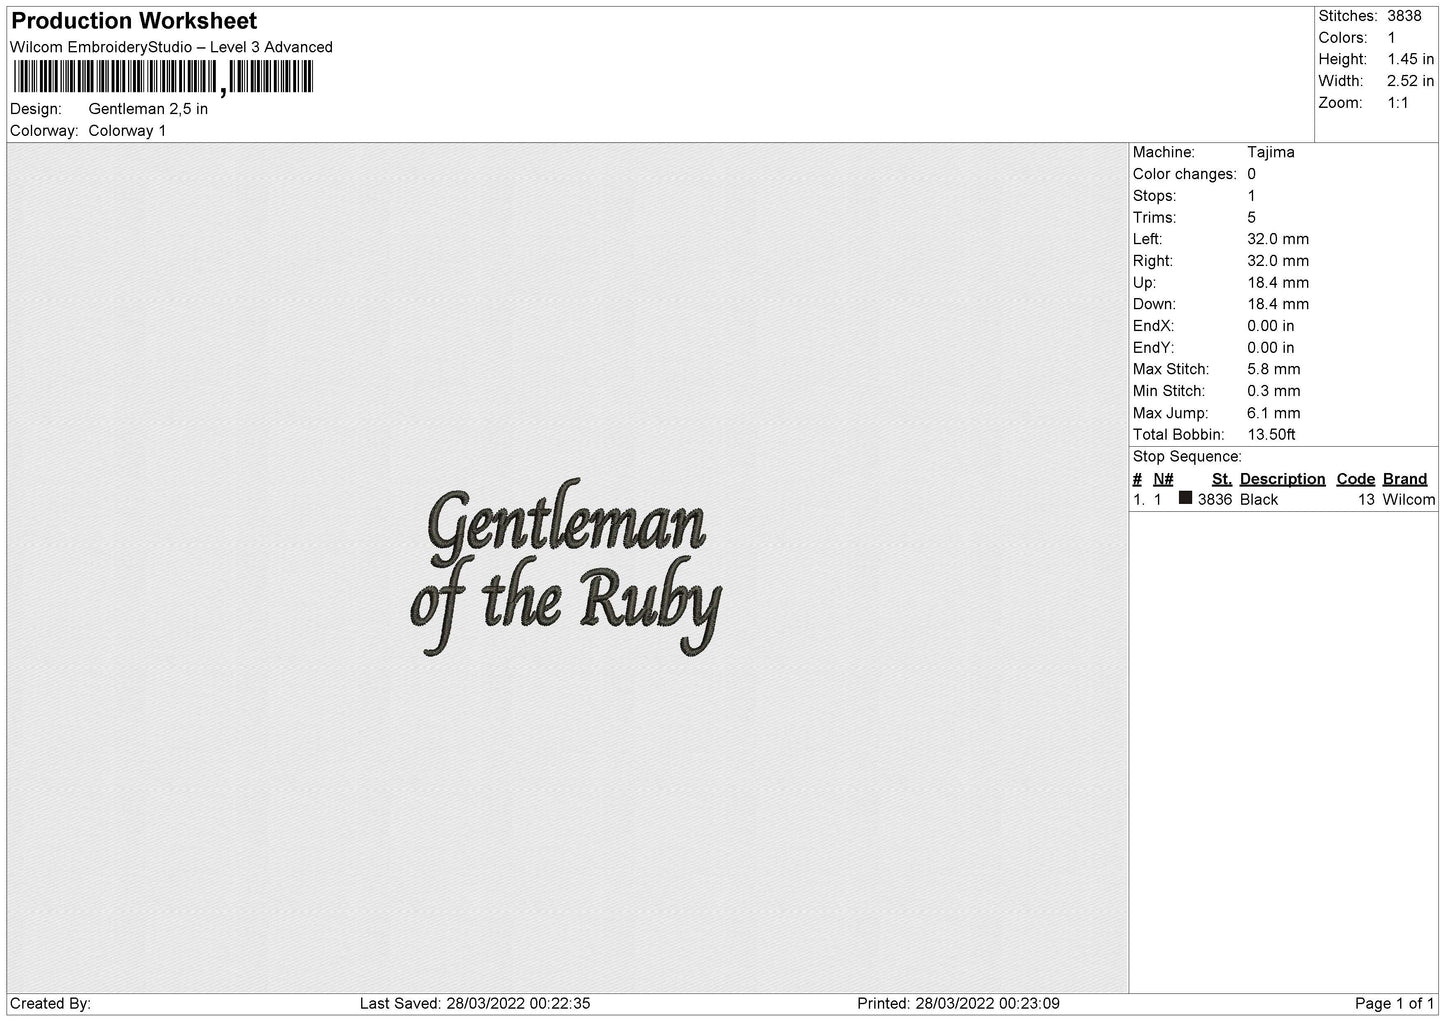Click the 'Stop Sequence:' heading
This screenshot has width=1445, height=1021.
(x=1187, y=457)
